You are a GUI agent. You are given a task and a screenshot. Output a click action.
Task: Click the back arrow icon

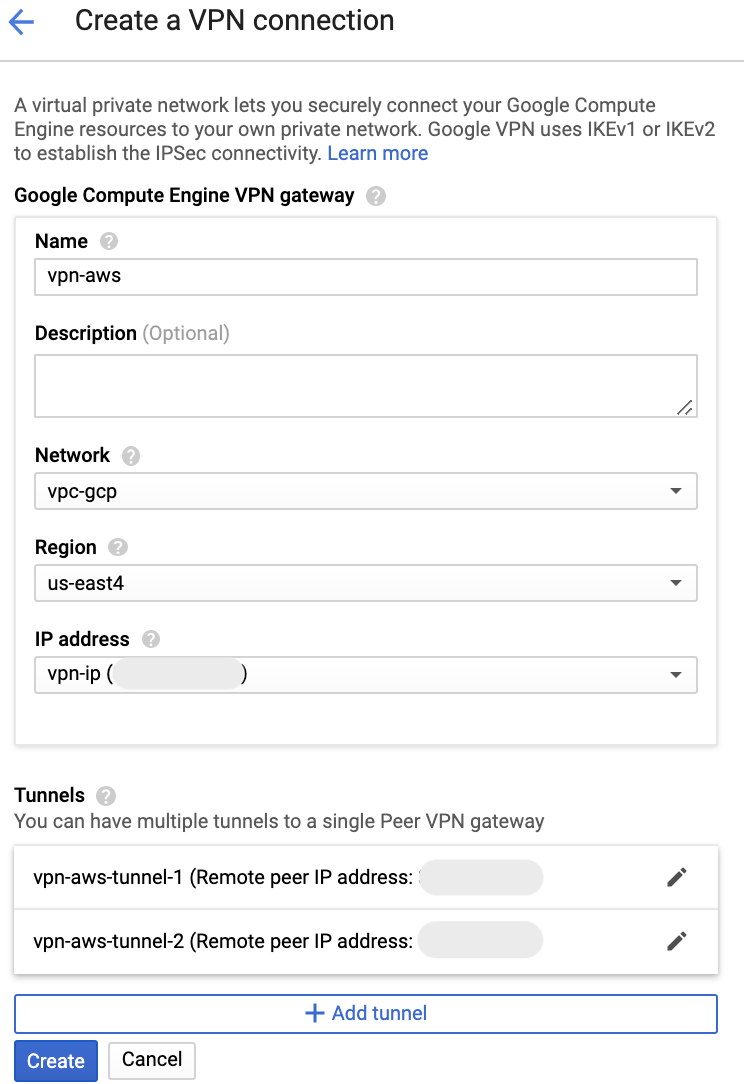click(21, 21)
